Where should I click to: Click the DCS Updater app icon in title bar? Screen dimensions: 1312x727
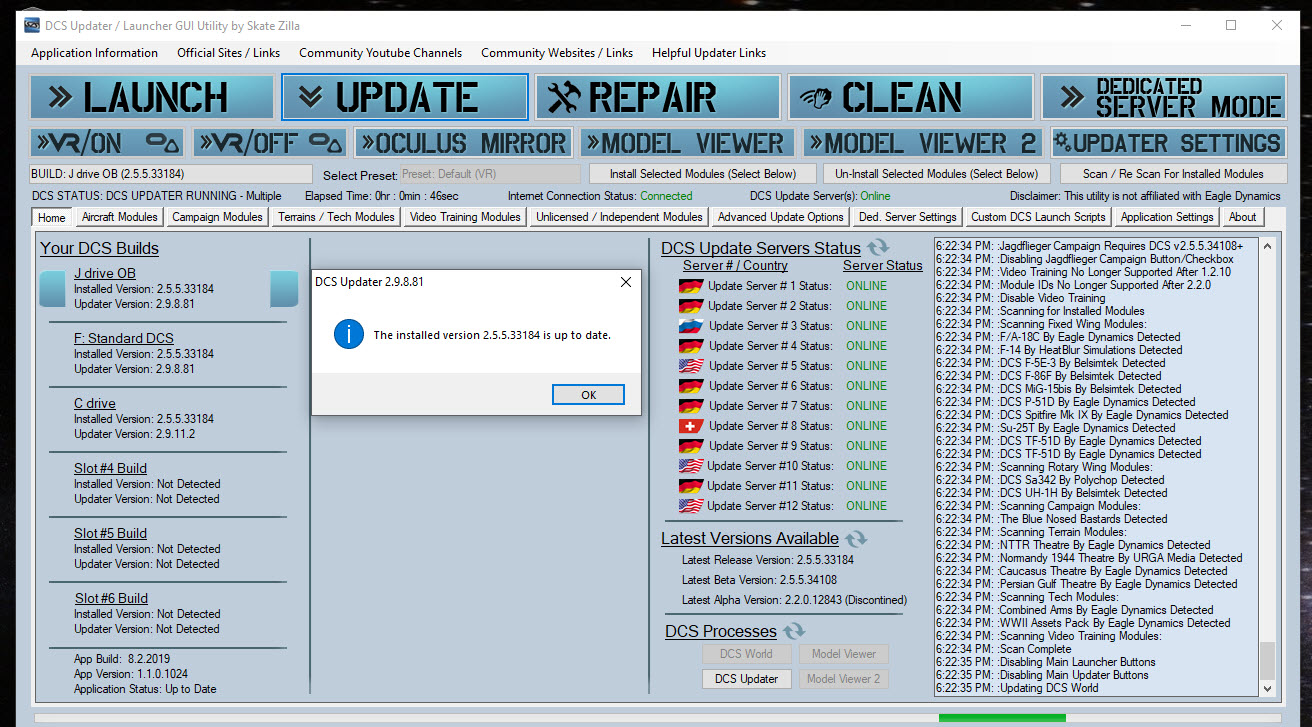point(33,25)
